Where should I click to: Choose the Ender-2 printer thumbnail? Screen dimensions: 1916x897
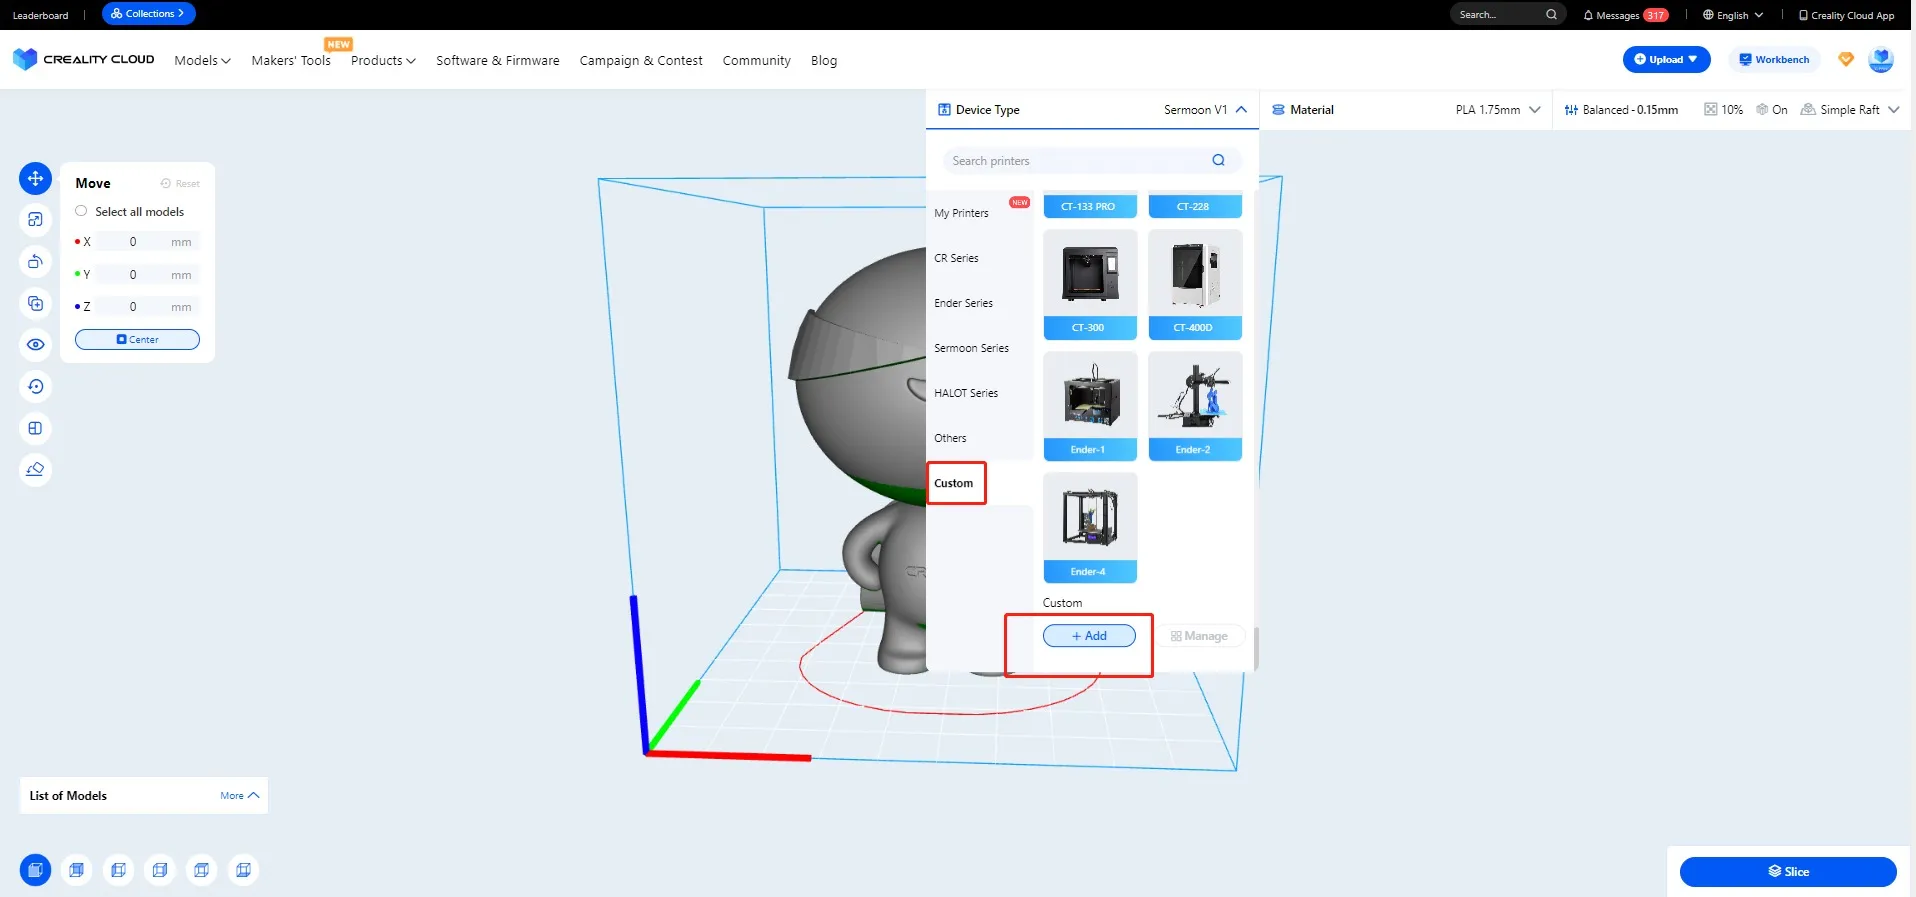[1195, 405]
